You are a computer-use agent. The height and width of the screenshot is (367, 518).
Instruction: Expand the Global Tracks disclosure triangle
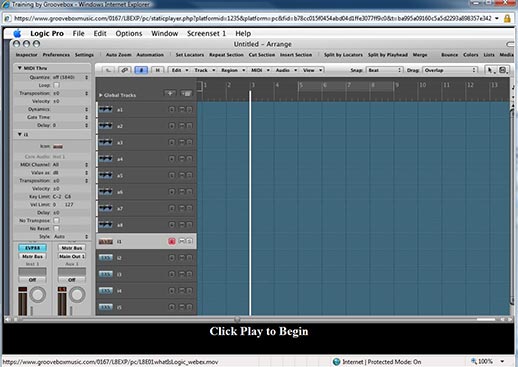tap(100, 95)
